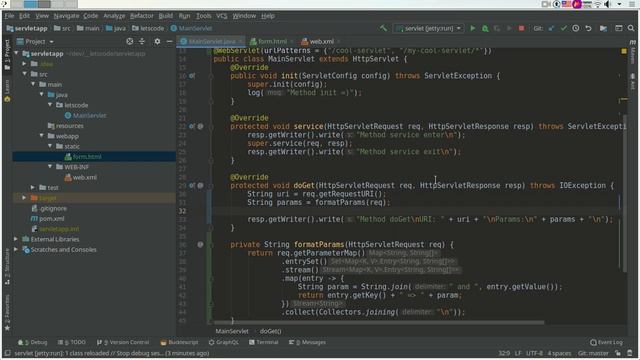Expand External Libraries node
This screenshot has width=640, height=360.
16,239
